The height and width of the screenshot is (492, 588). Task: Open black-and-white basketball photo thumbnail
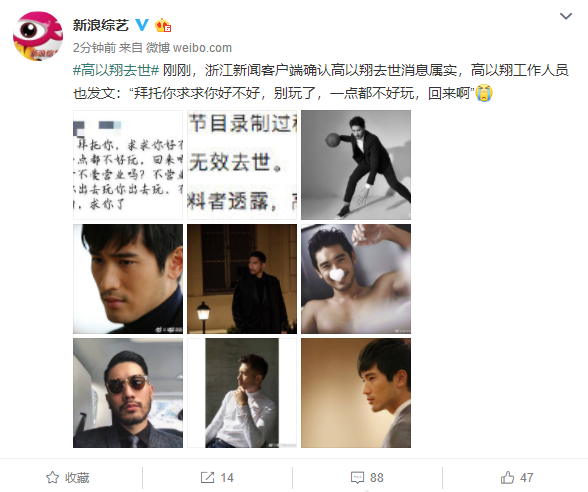[x=356, y=165]
